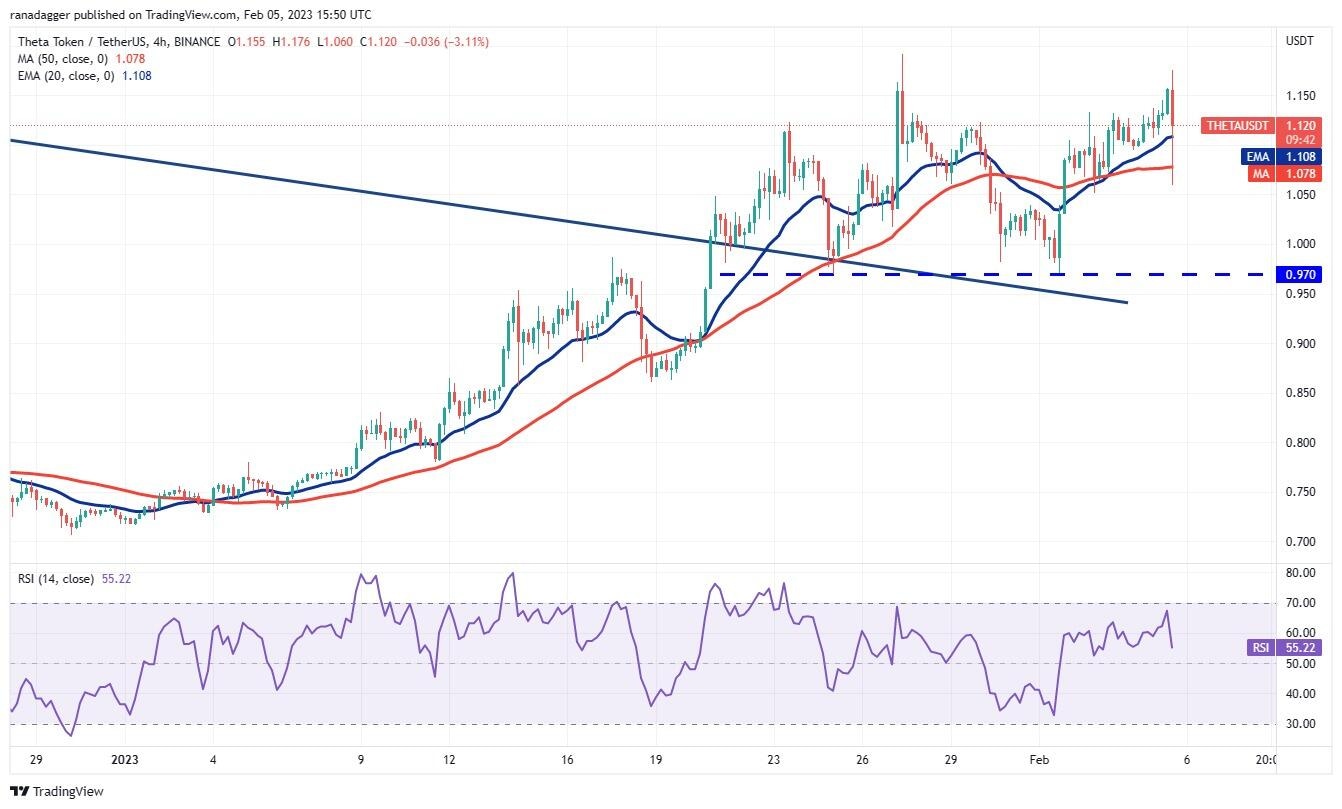Click the blue EMA tag on the price axis

[1257, 157]
